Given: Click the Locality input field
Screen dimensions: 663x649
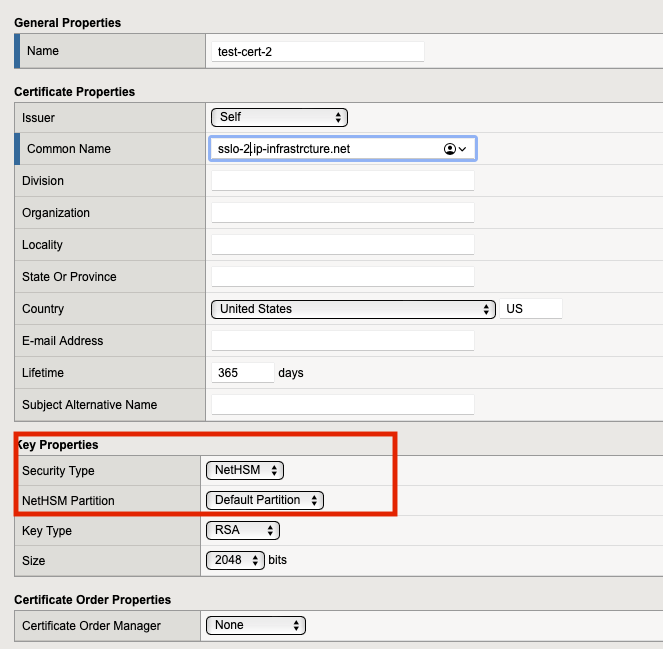Looking at the screenshot, I should coord(342,245).
